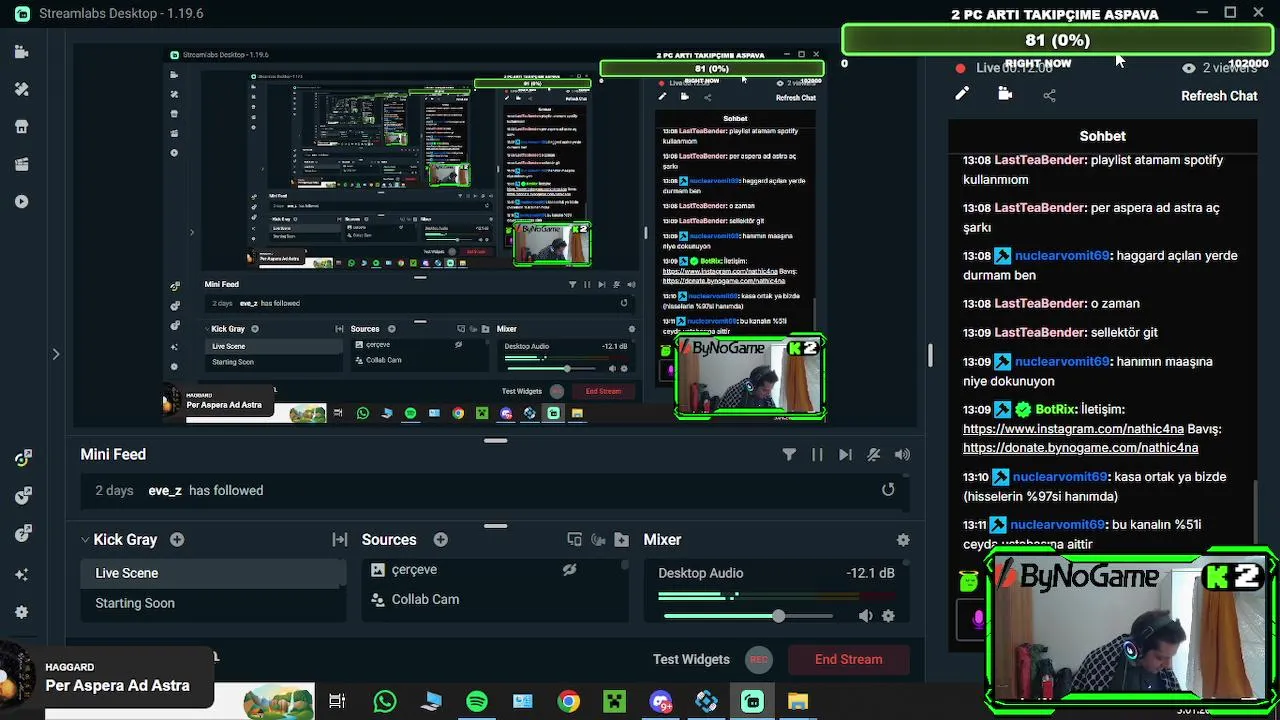Click the 'o zaman' chat message
The width and height of the screenshot is (1280, 720).
pos(1116,303)
